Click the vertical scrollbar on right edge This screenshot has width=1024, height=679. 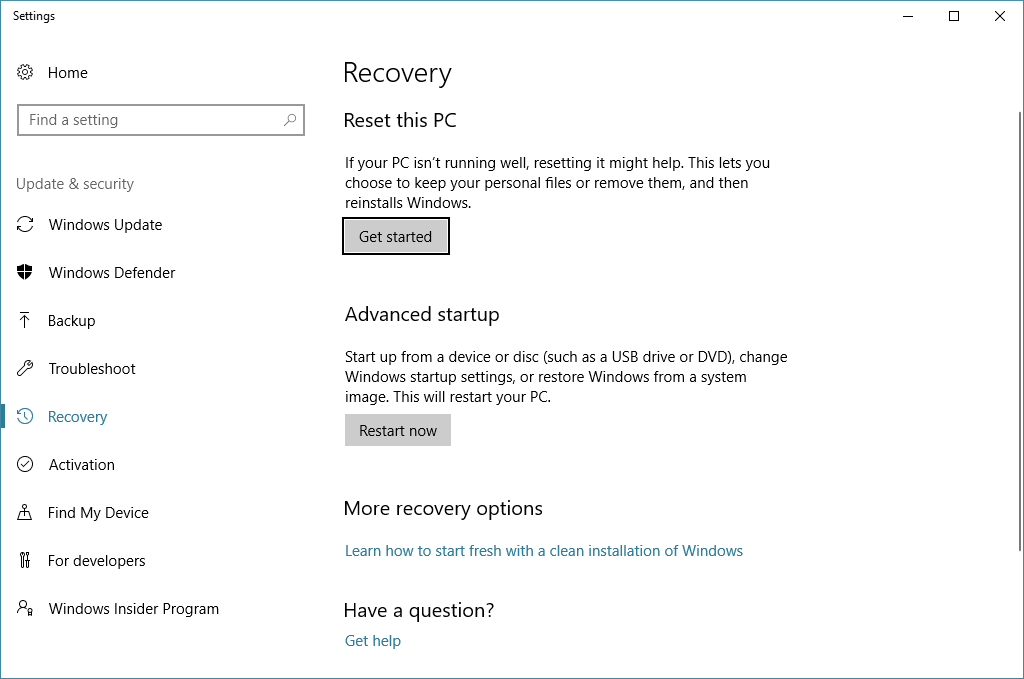click(x=1020, y=332)
